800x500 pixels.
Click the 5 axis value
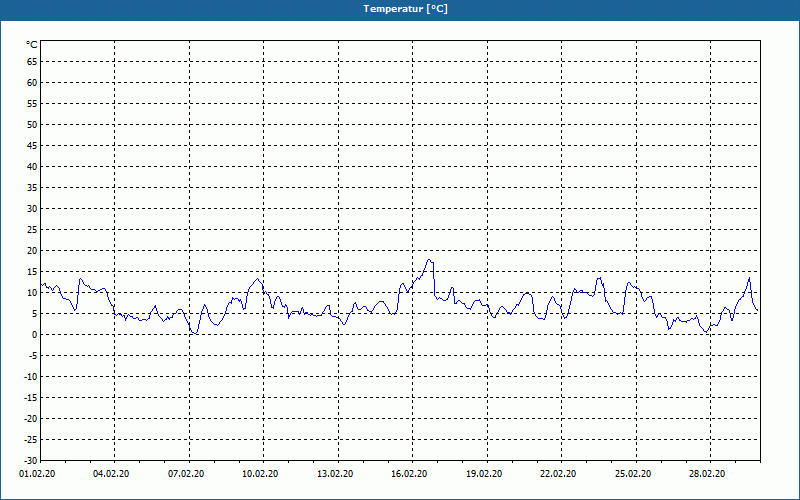(x=35, y=314)
